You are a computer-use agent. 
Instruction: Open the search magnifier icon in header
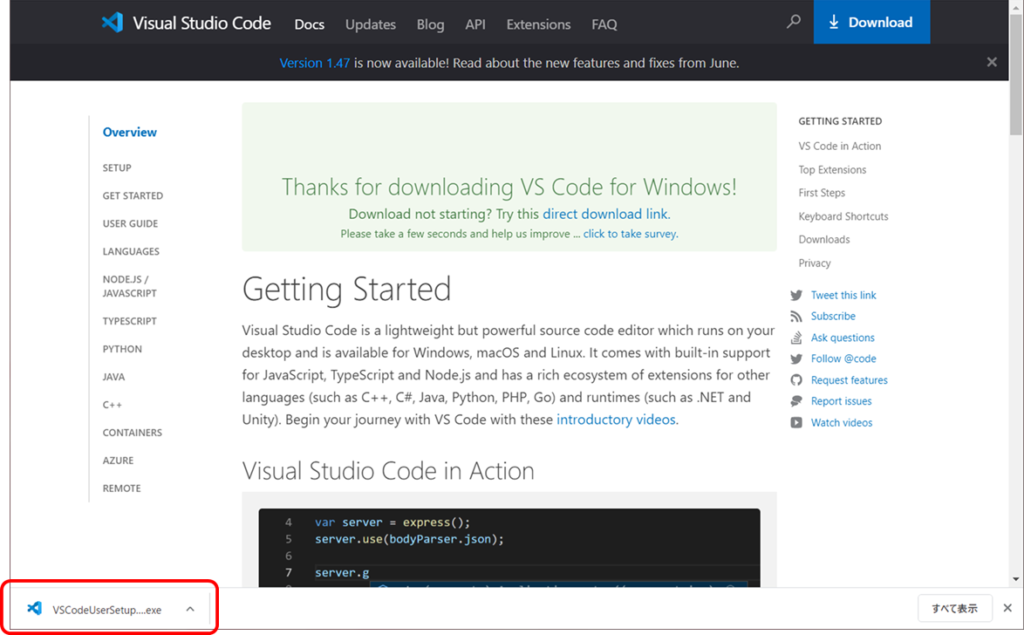click(x=793, y=22)
